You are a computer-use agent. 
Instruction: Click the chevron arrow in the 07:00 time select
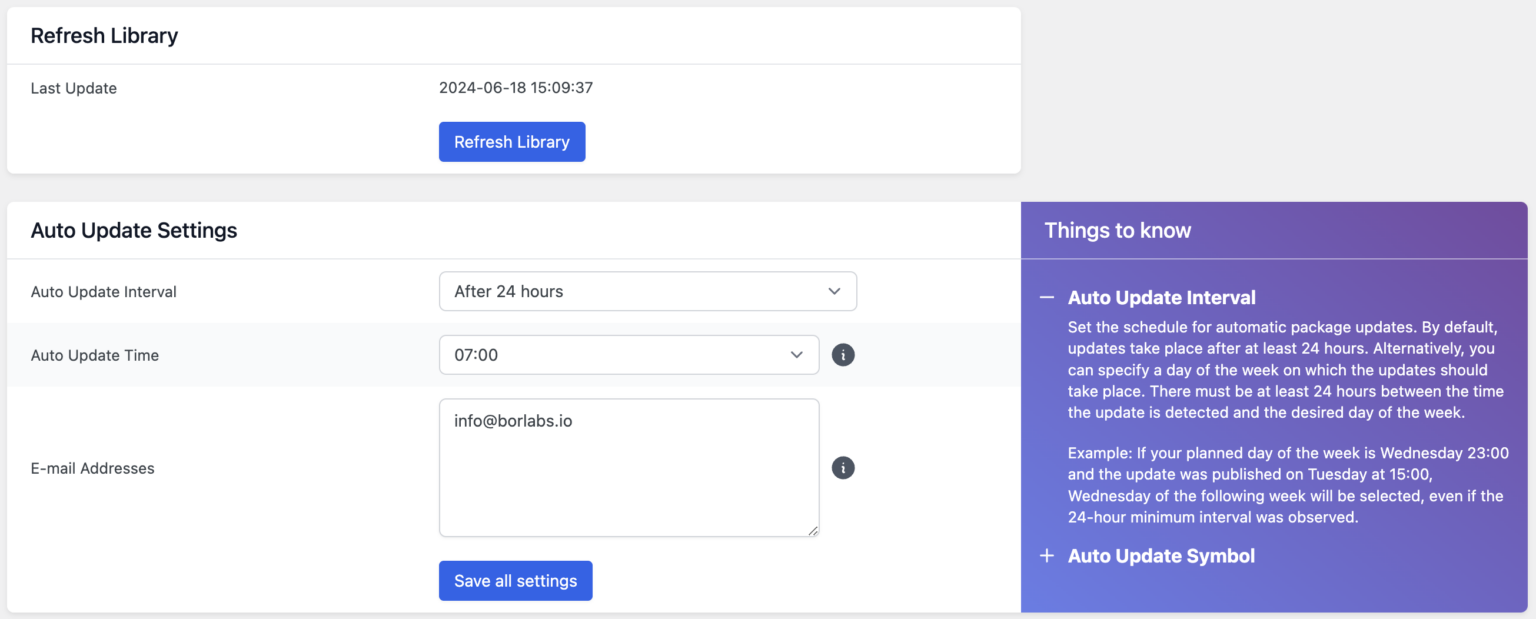[x=797, y=355]
